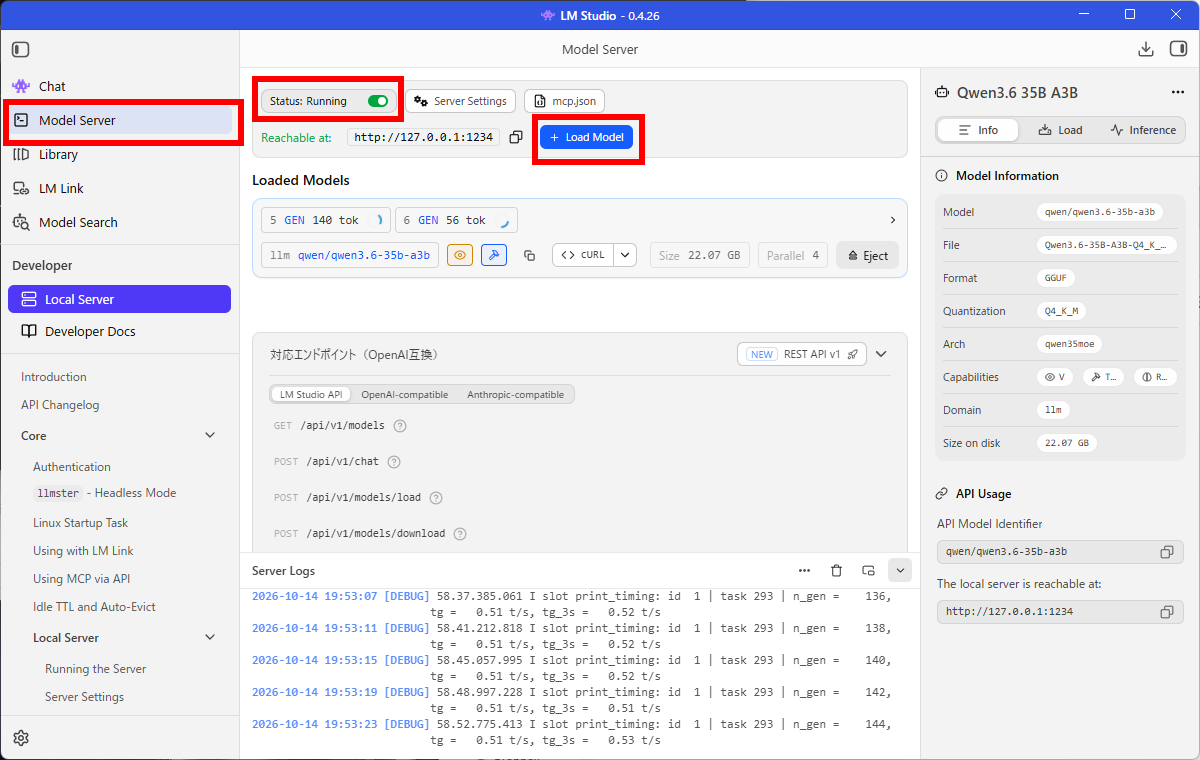Click the 5 GEN 140 tok indicator

[327, 220]
